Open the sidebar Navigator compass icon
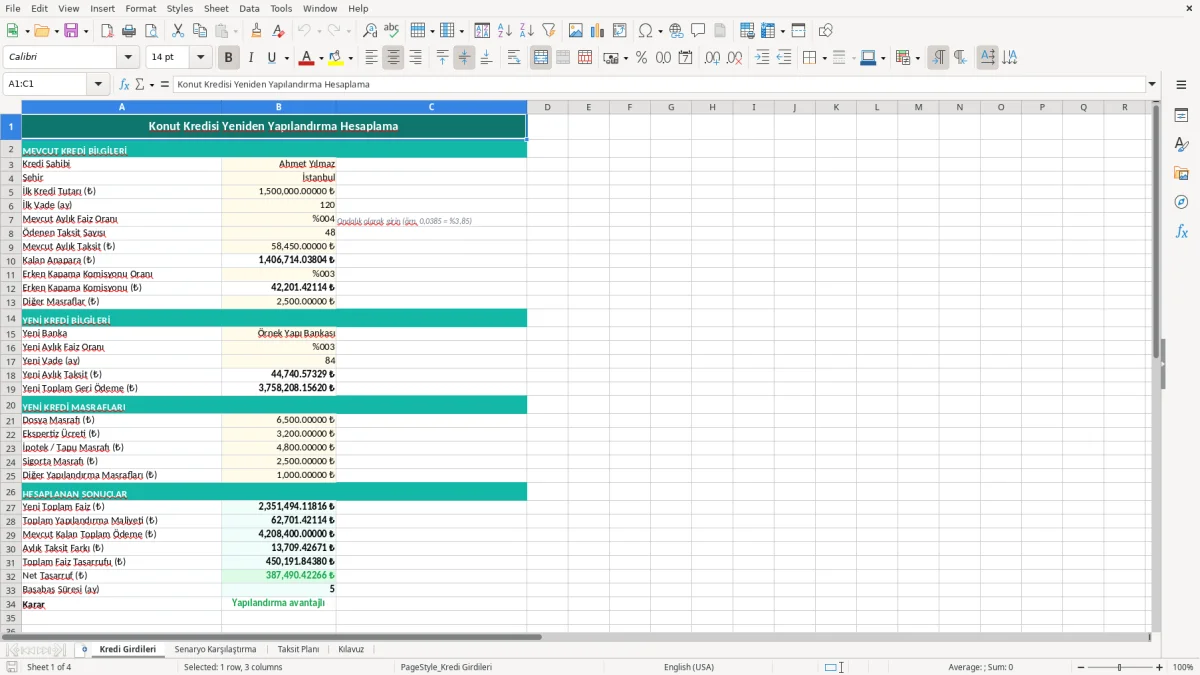1200x675 pixels. tap(1181, 203)
